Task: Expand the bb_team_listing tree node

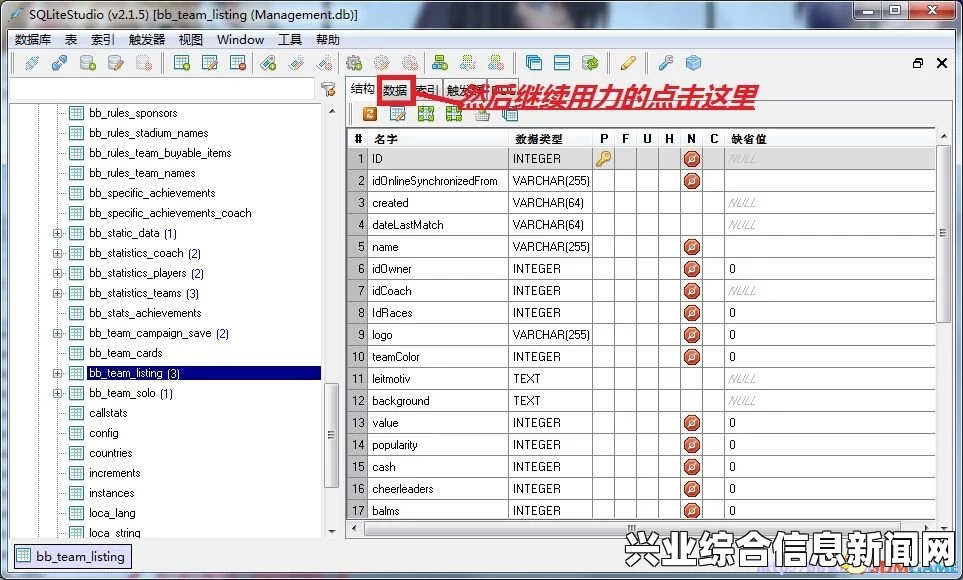Action: tap(57, 374)
